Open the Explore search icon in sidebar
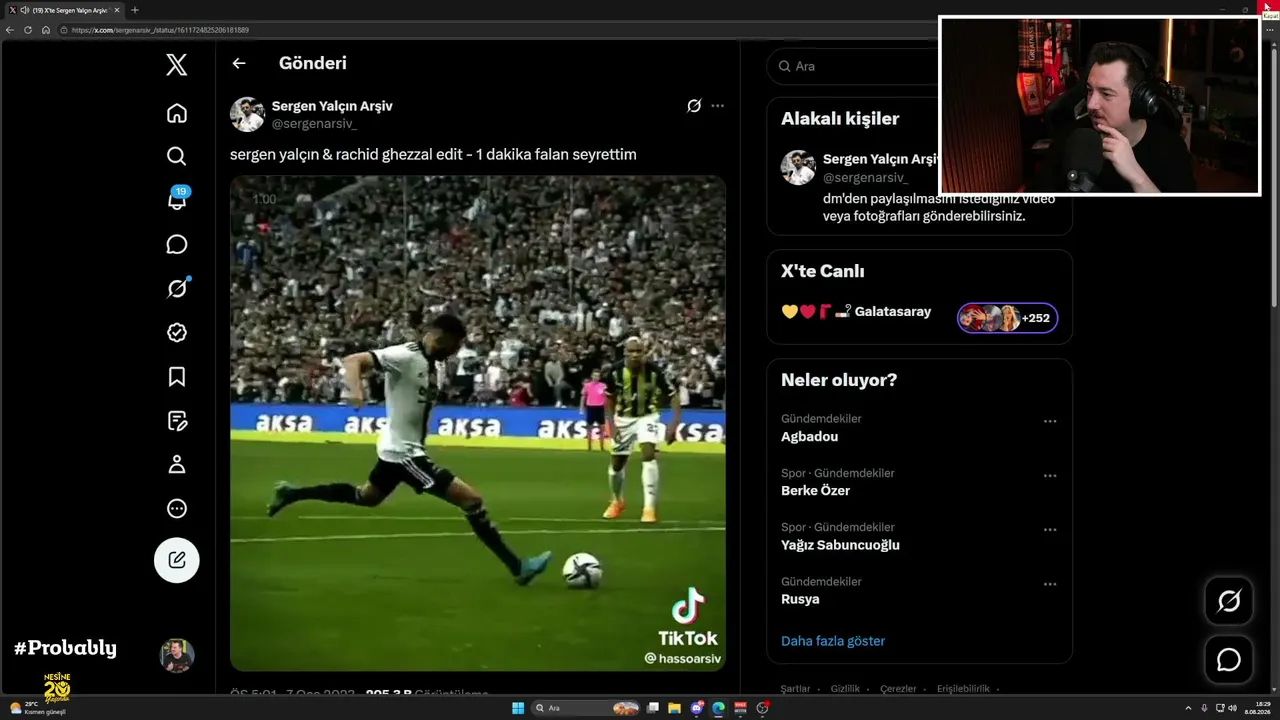This screenshot has height=720, width=1280. point(177,156)
